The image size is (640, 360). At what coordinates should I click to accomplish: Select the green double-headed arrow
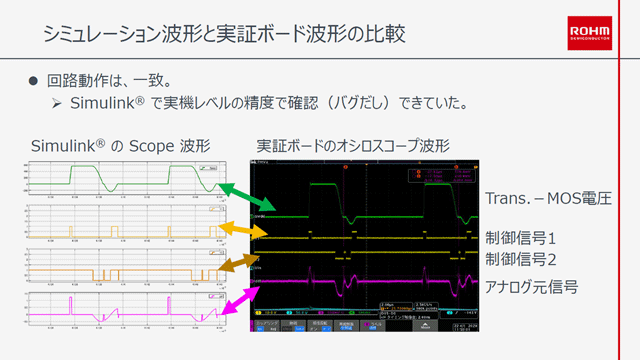click(x=247, y=197)
